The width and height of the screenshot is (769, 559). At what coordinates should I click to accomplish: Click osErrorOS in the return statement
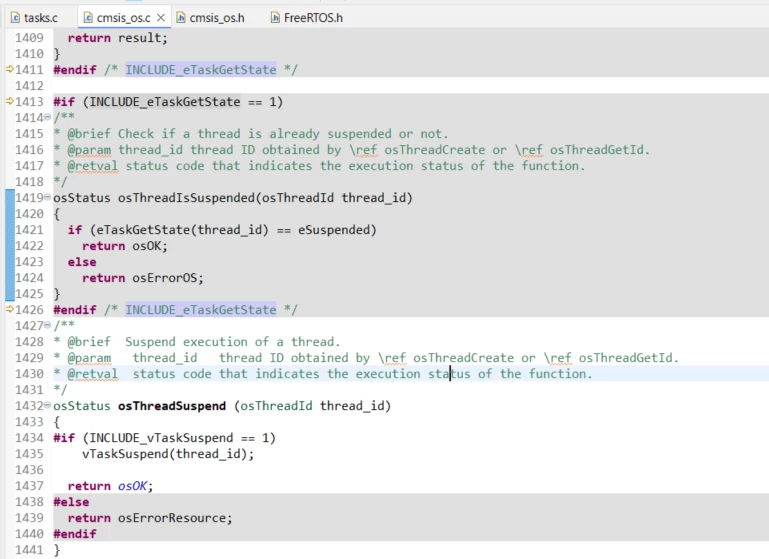click(164, 278)
